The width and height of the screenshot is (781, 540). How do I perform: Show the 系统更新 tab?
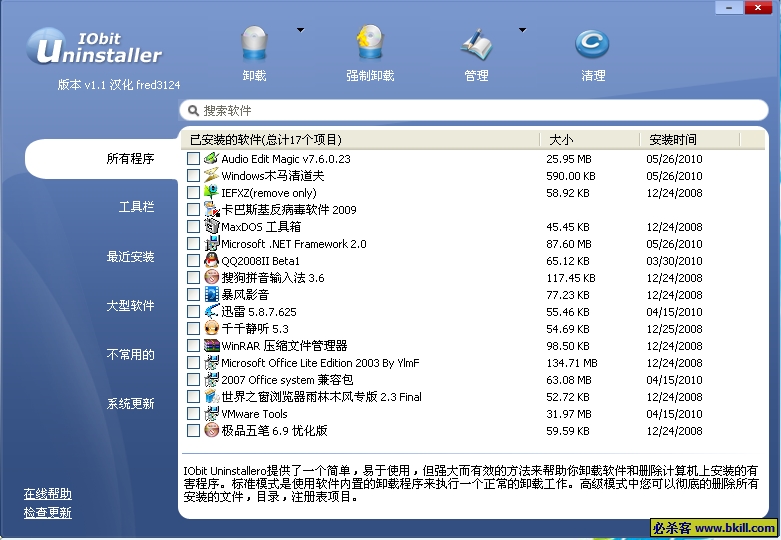pos(130,404)
